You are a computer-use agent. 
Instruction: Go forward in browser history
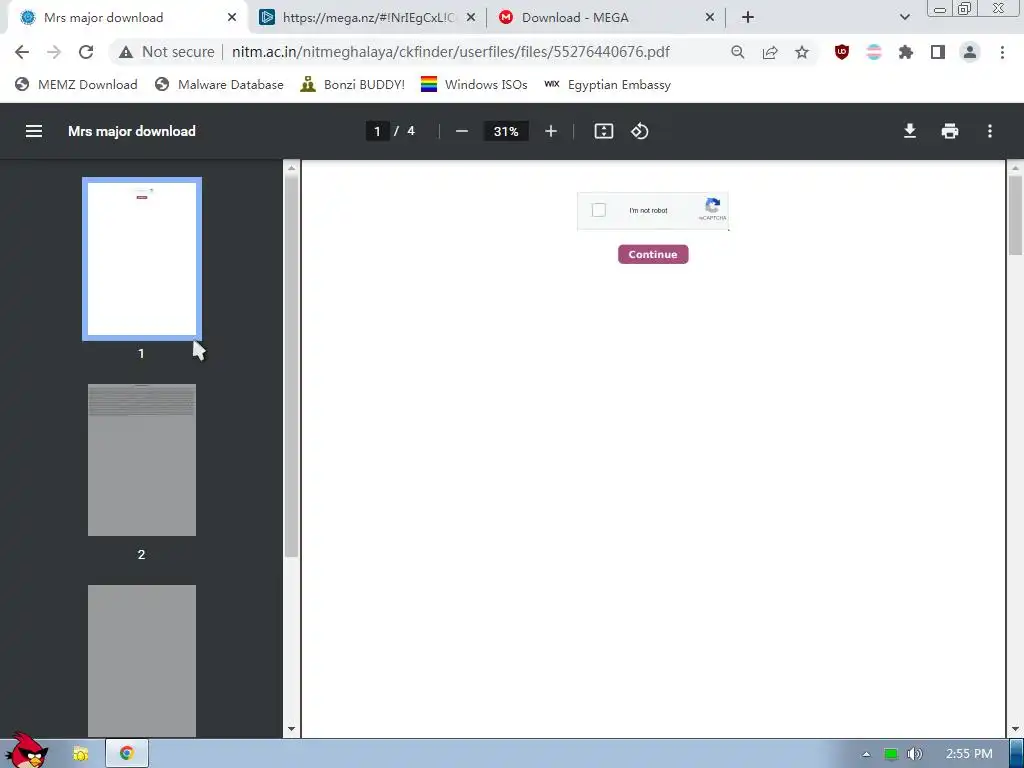click(54, 52)
